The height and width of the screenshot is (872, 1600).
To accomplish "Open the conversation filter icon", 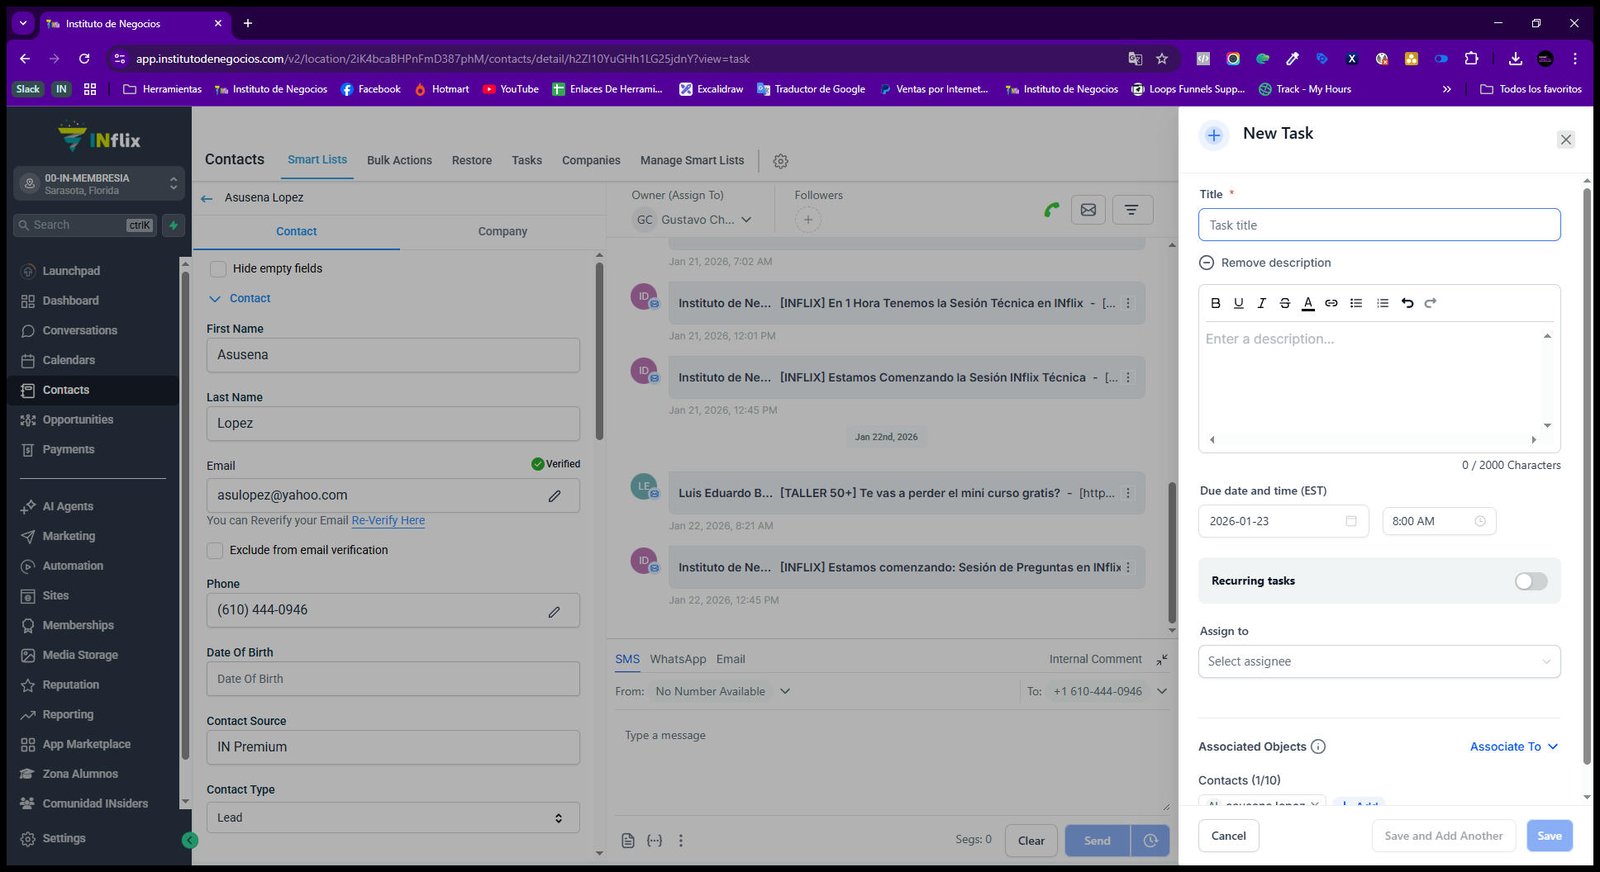I will [1131, 210].
